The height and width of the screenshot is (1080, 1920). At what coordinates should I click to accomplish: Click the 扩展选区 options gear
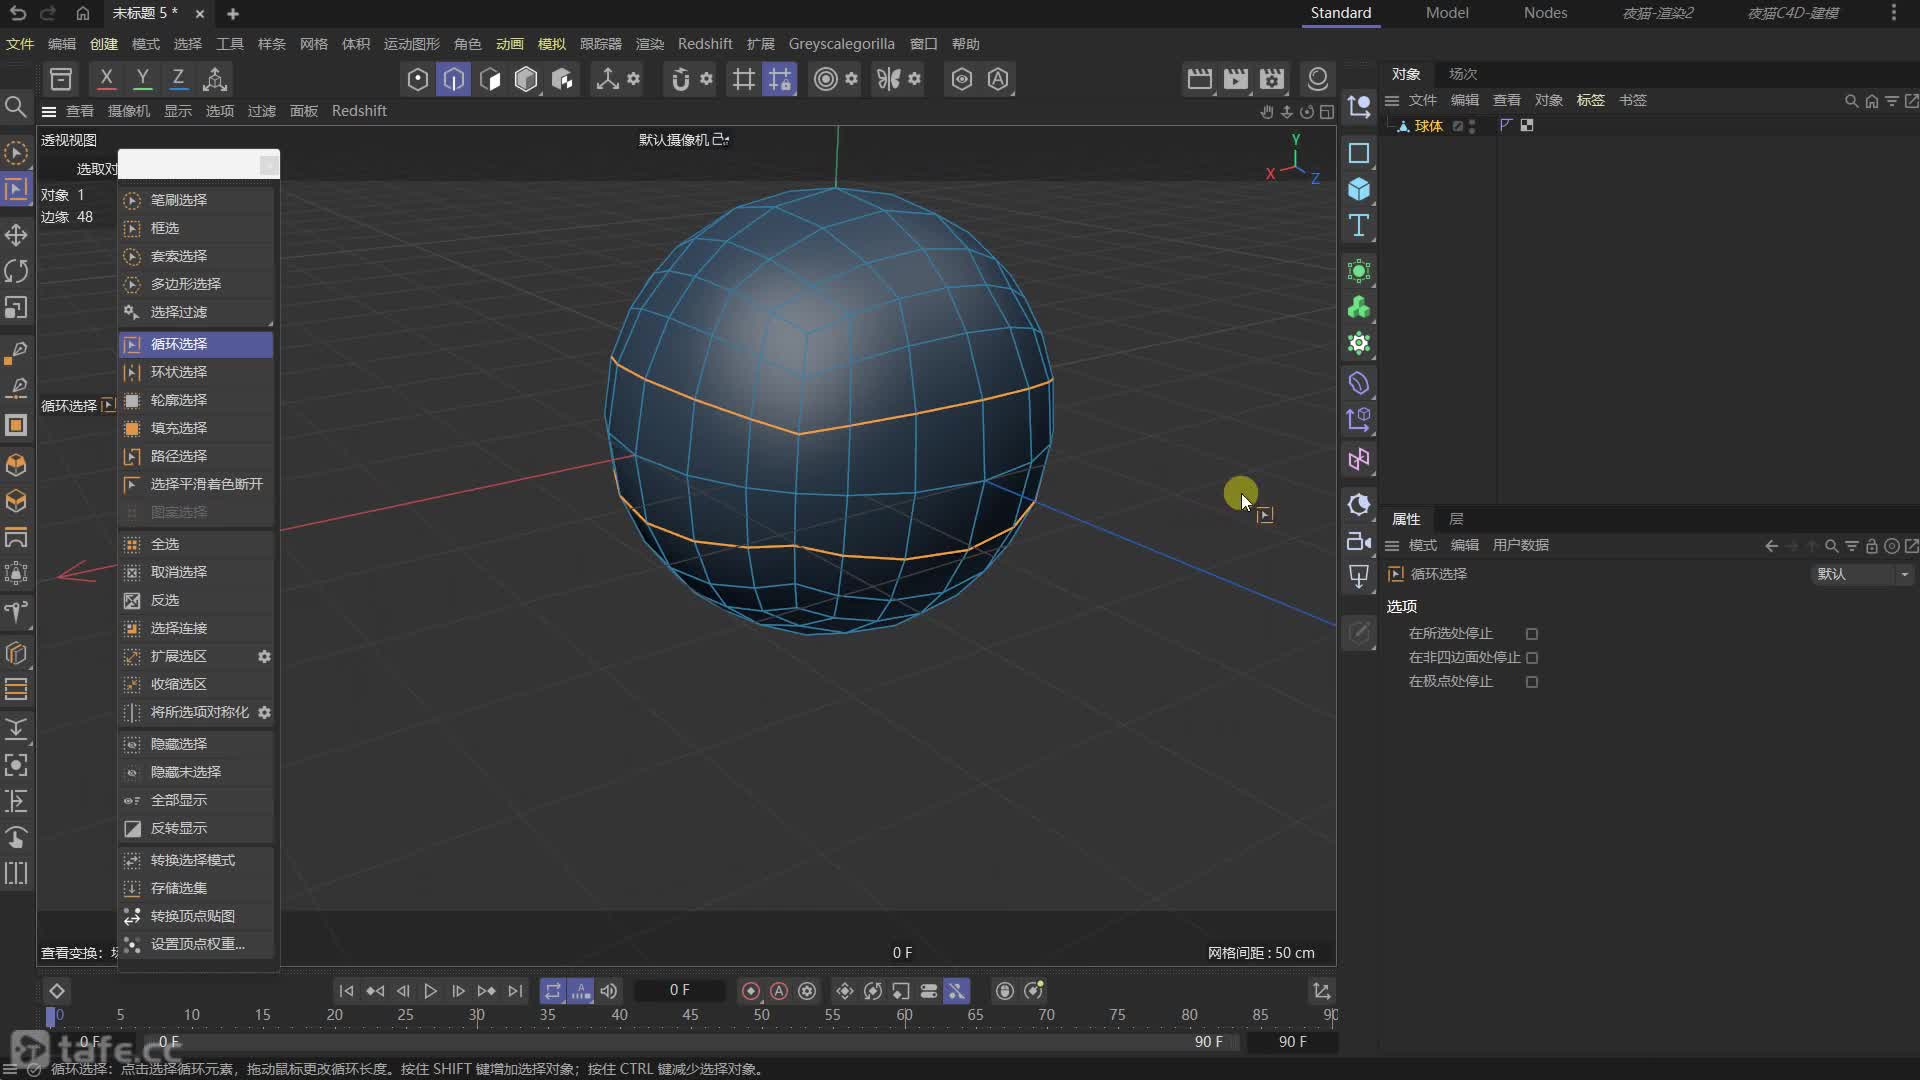coord(264,656)
